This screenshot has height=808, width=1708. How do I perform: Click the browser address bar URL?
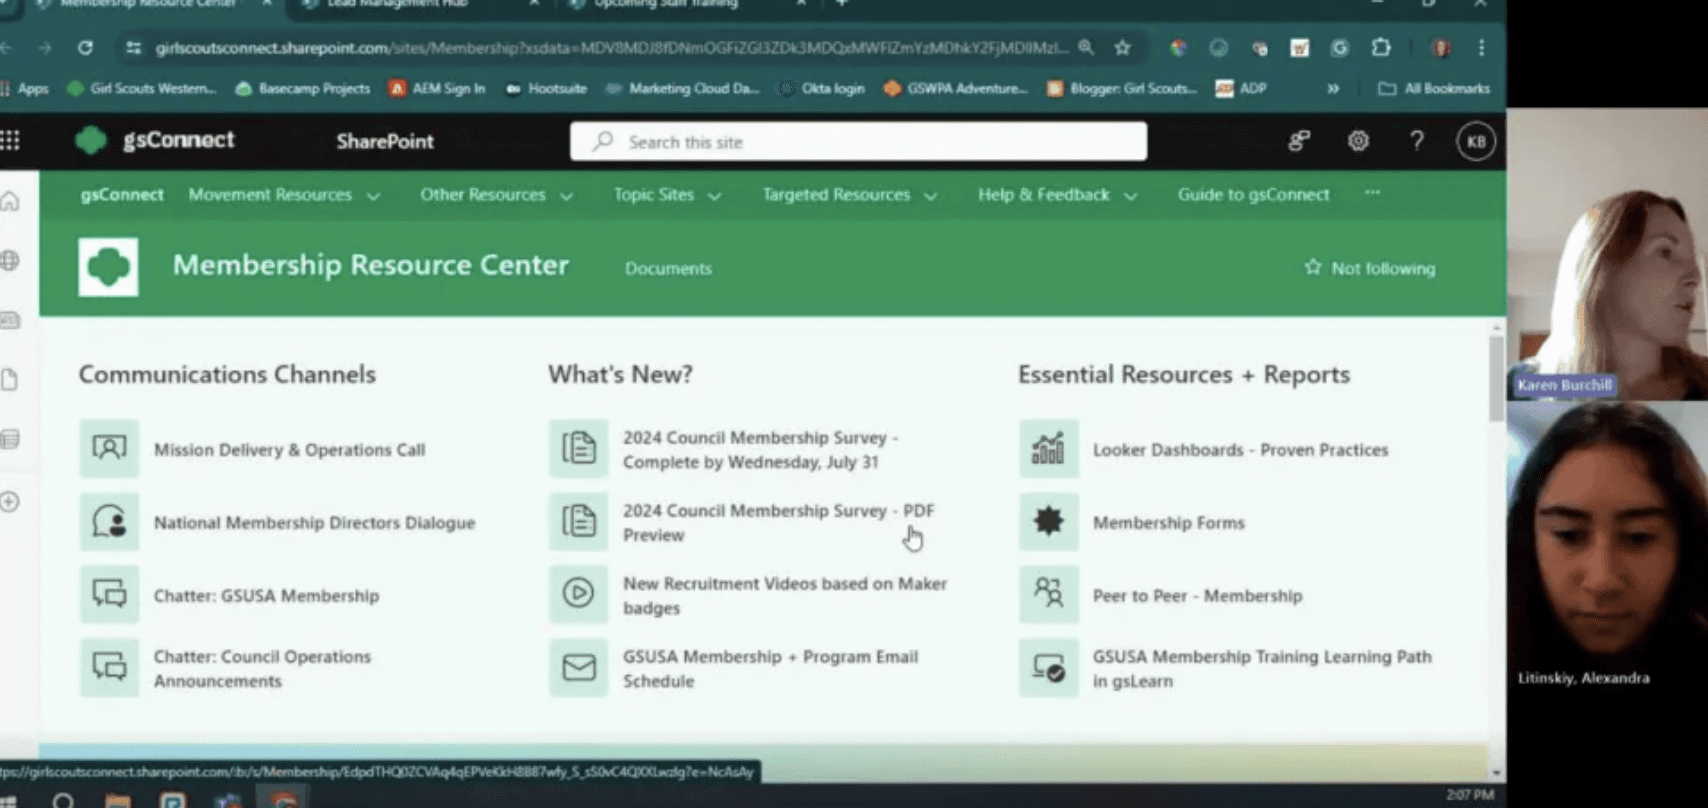[611, 47]
